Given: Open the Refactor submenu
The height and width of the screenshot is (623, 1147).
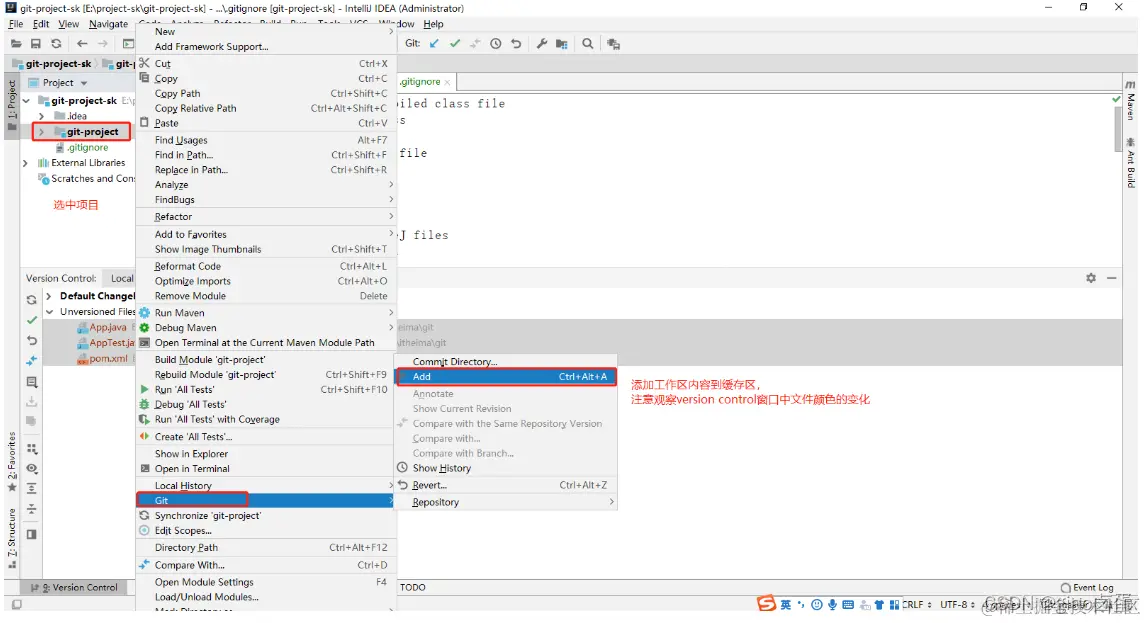Looking at the screenshot, I should point(266,216).
